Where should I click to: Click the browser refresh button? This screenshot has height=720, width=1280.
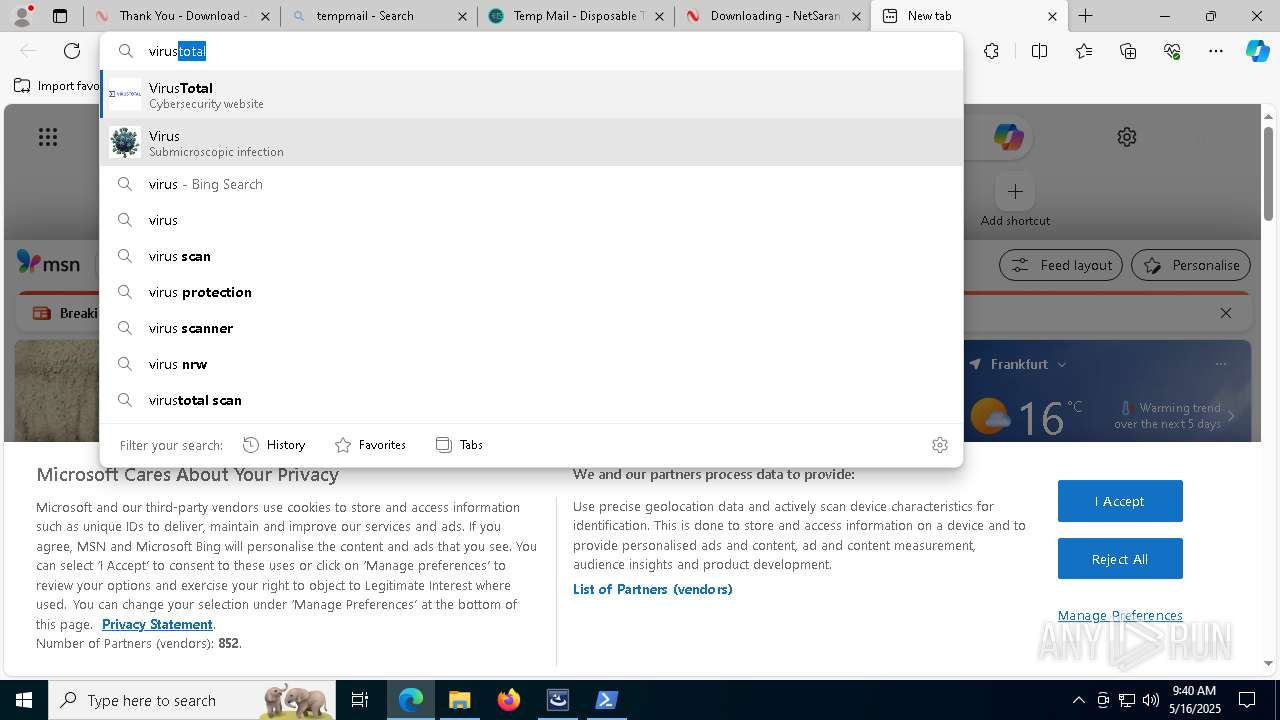coord(72,51)
